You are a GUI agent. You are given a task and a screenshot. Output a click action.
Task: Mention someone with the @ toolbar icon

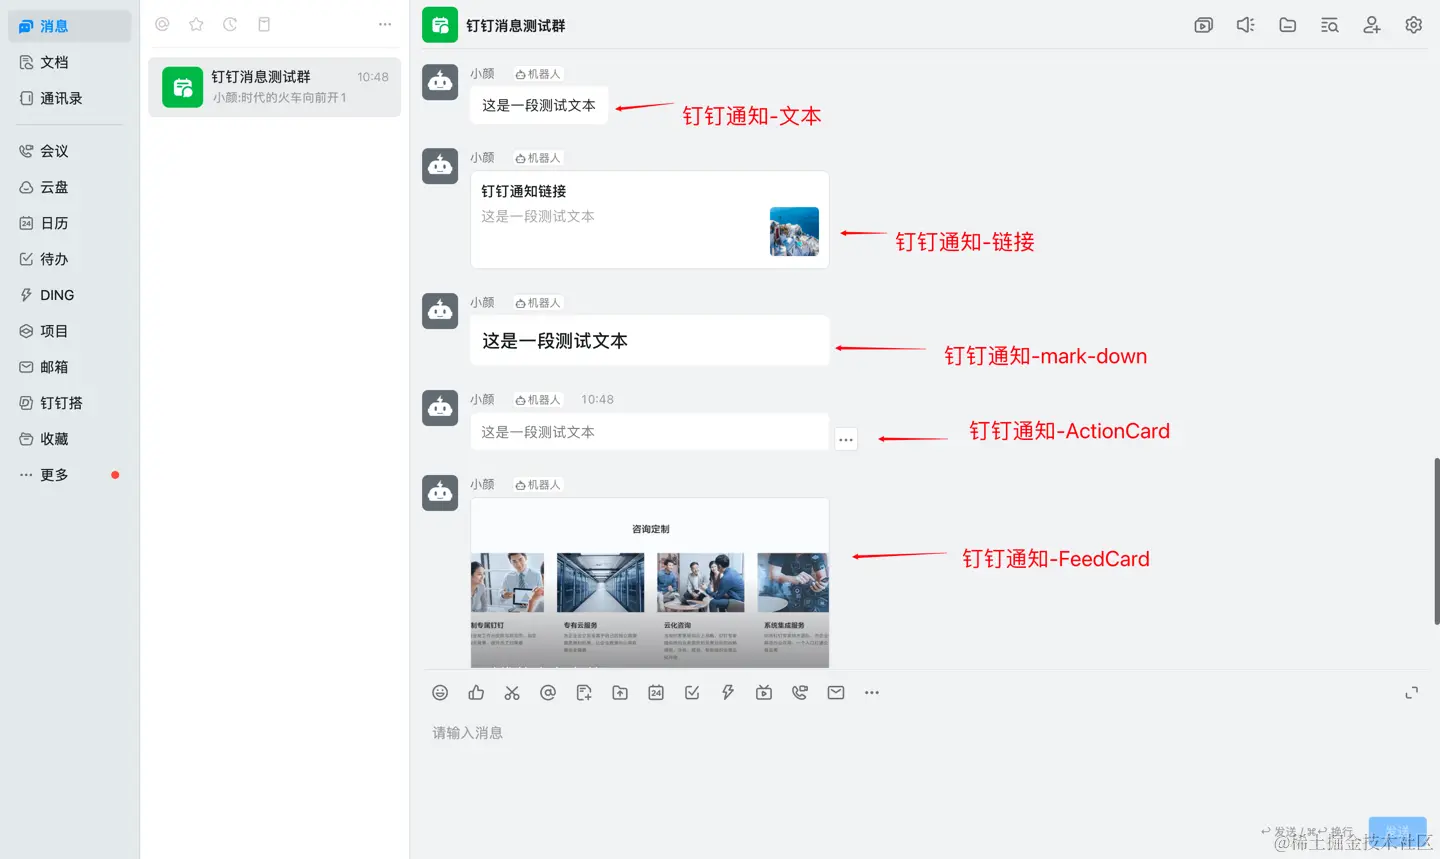pyautogui.click(x=548, y=693)
